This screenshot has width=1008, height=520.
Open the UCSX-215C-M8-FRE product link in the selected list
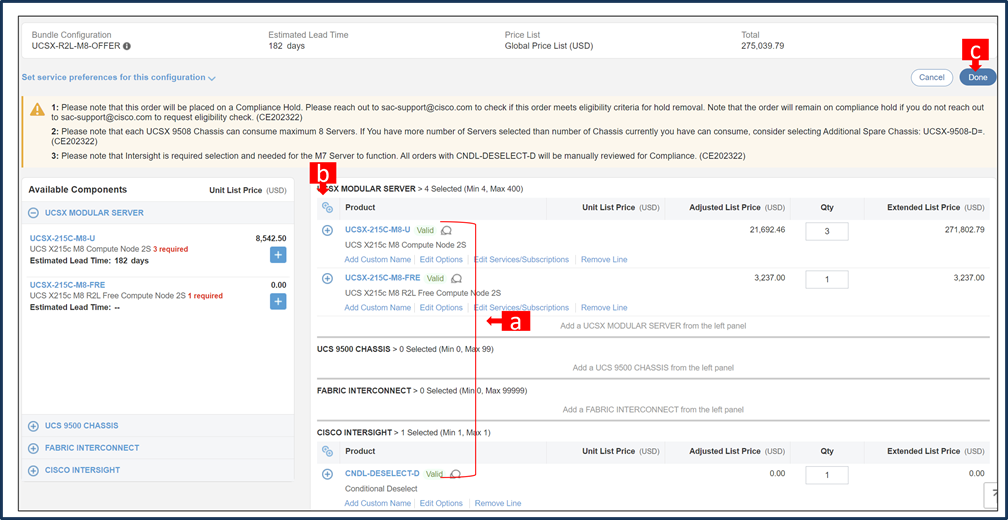pyautogui.click(x=382, y=278)
